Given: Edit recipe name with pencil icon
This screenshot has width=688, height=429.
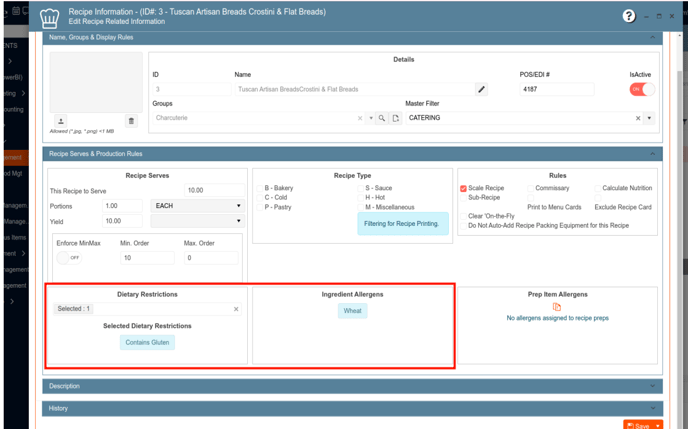Looking at the screenshot, I should pyautogui.click(x=481, y=89).
